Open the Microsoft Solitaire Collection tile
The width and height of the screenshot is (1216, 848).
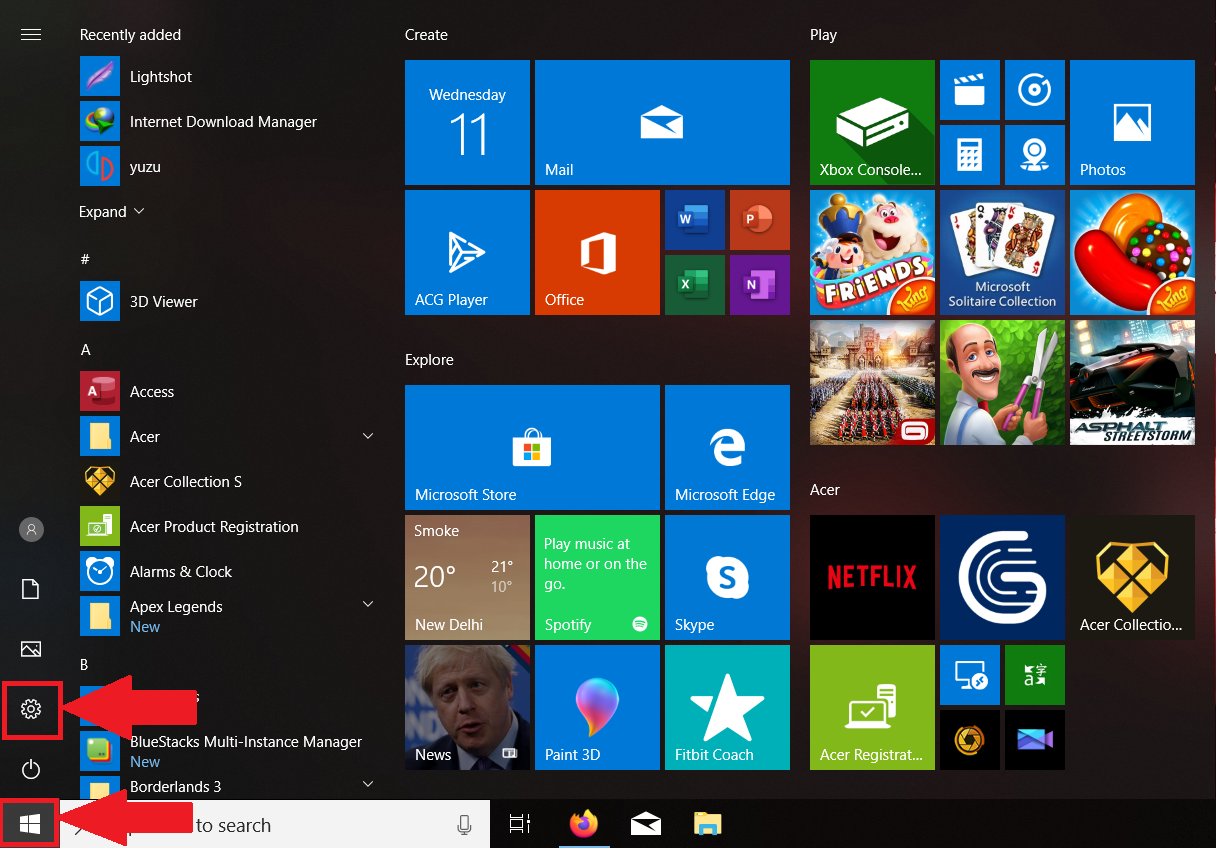click(x=1002, y=252)
